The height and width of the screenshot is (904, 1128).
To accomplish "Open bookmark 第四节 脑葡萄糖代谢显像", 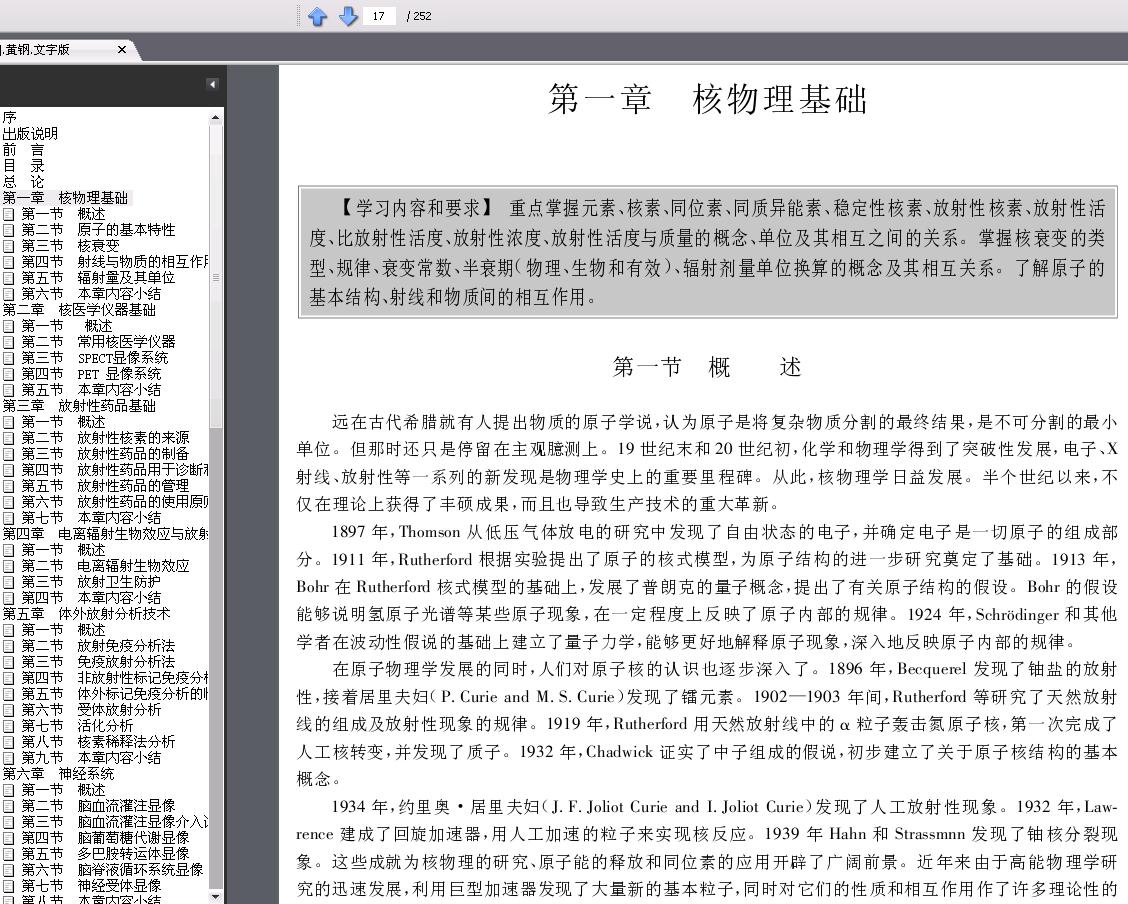I will 105,837.
